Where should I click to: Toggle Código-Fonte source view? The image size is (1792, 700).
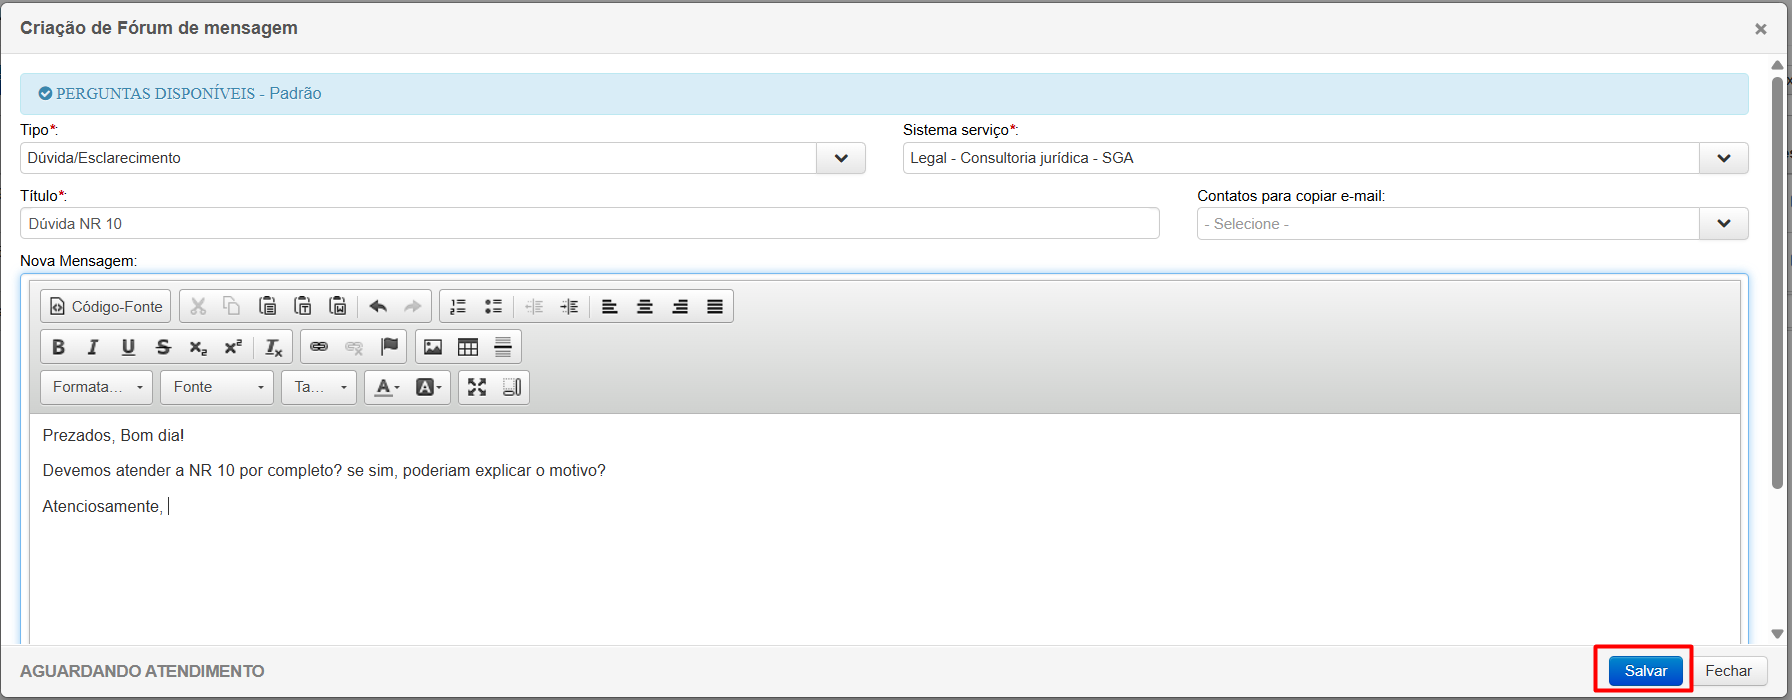[x=106, y=307]
